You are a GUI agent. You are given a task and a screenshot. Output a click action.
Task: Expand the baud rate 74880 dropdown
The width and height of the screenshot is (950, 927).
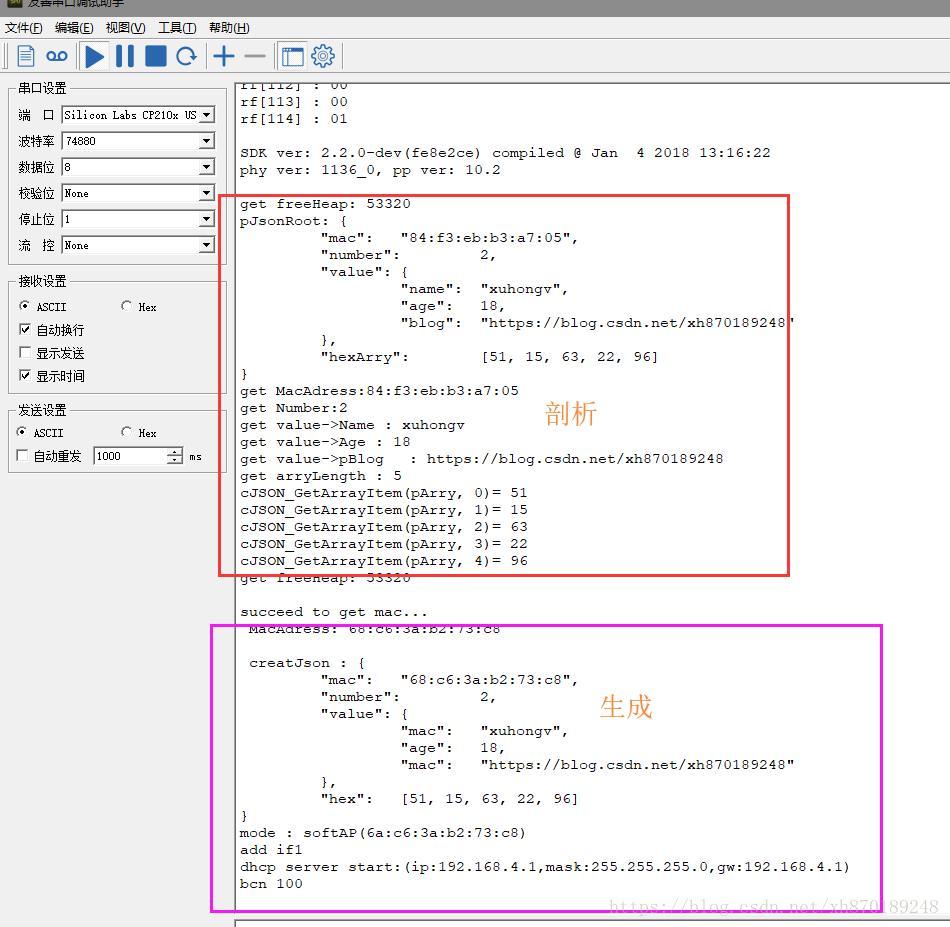pyautogui.click(x=207, y=141)
